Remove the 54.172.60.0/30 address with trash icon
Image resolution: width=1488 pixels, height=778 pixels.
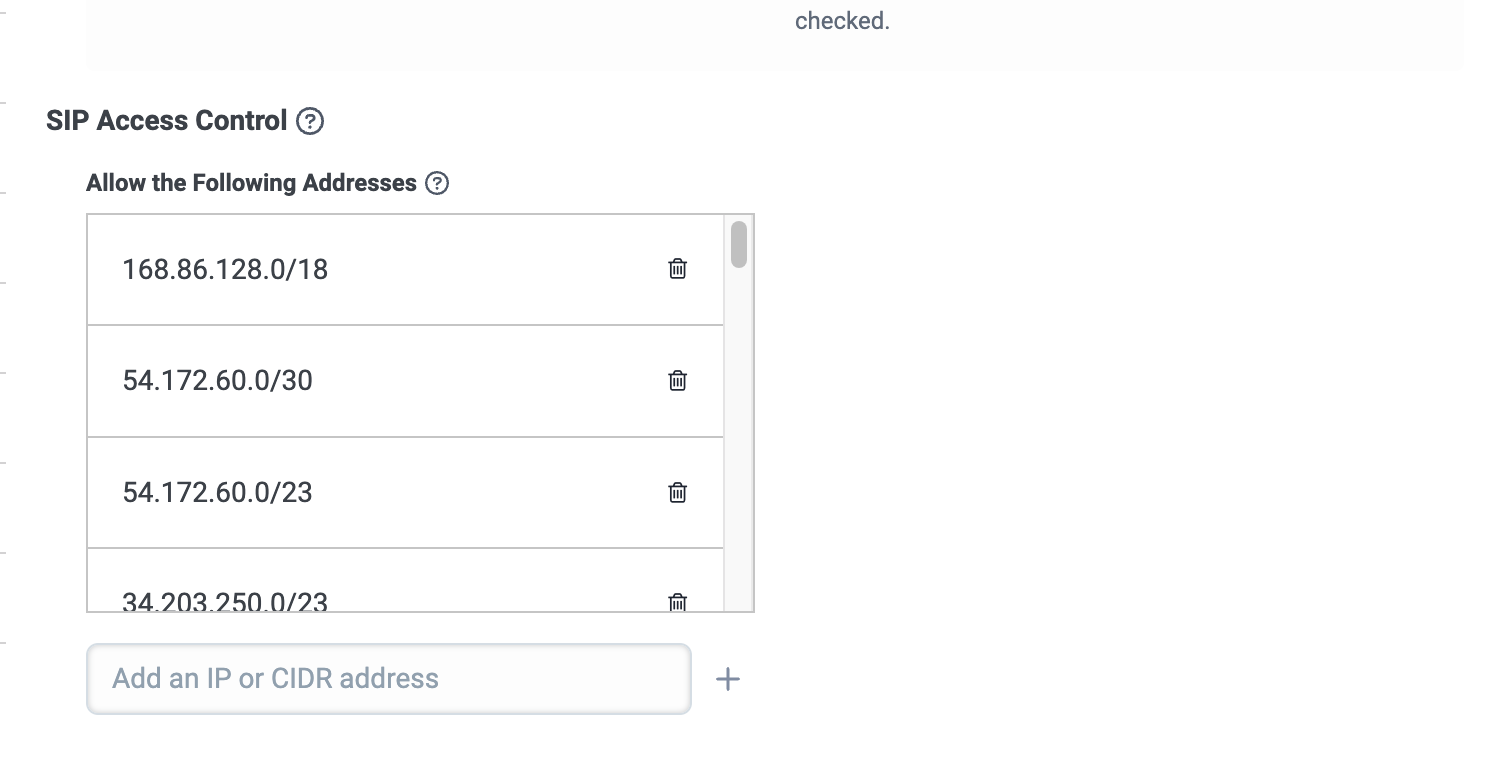[677, 381]
